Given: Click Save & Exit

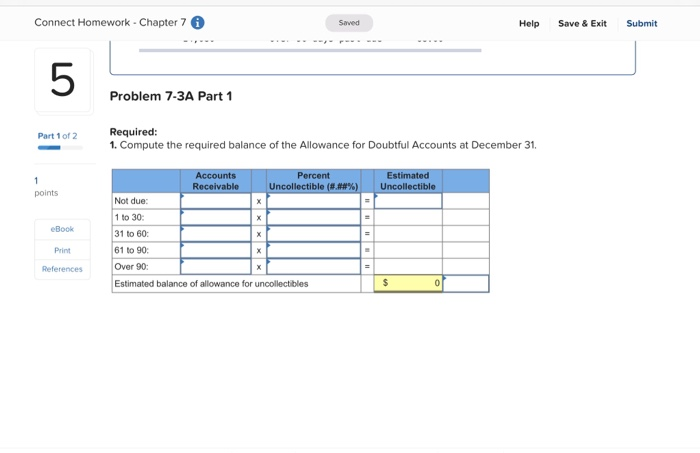Looking at the screenshot, I should (x=582, y=23).
